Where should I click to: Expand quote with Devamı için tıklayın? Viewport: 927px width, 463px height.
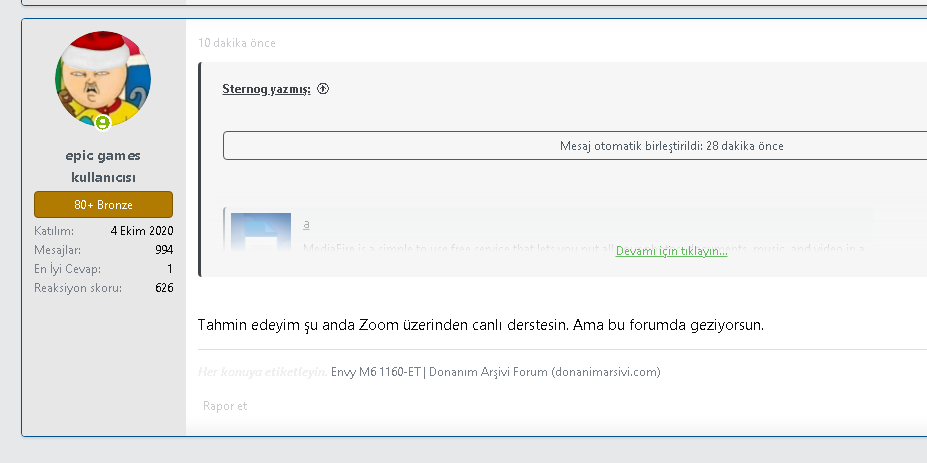pos(671,251)
